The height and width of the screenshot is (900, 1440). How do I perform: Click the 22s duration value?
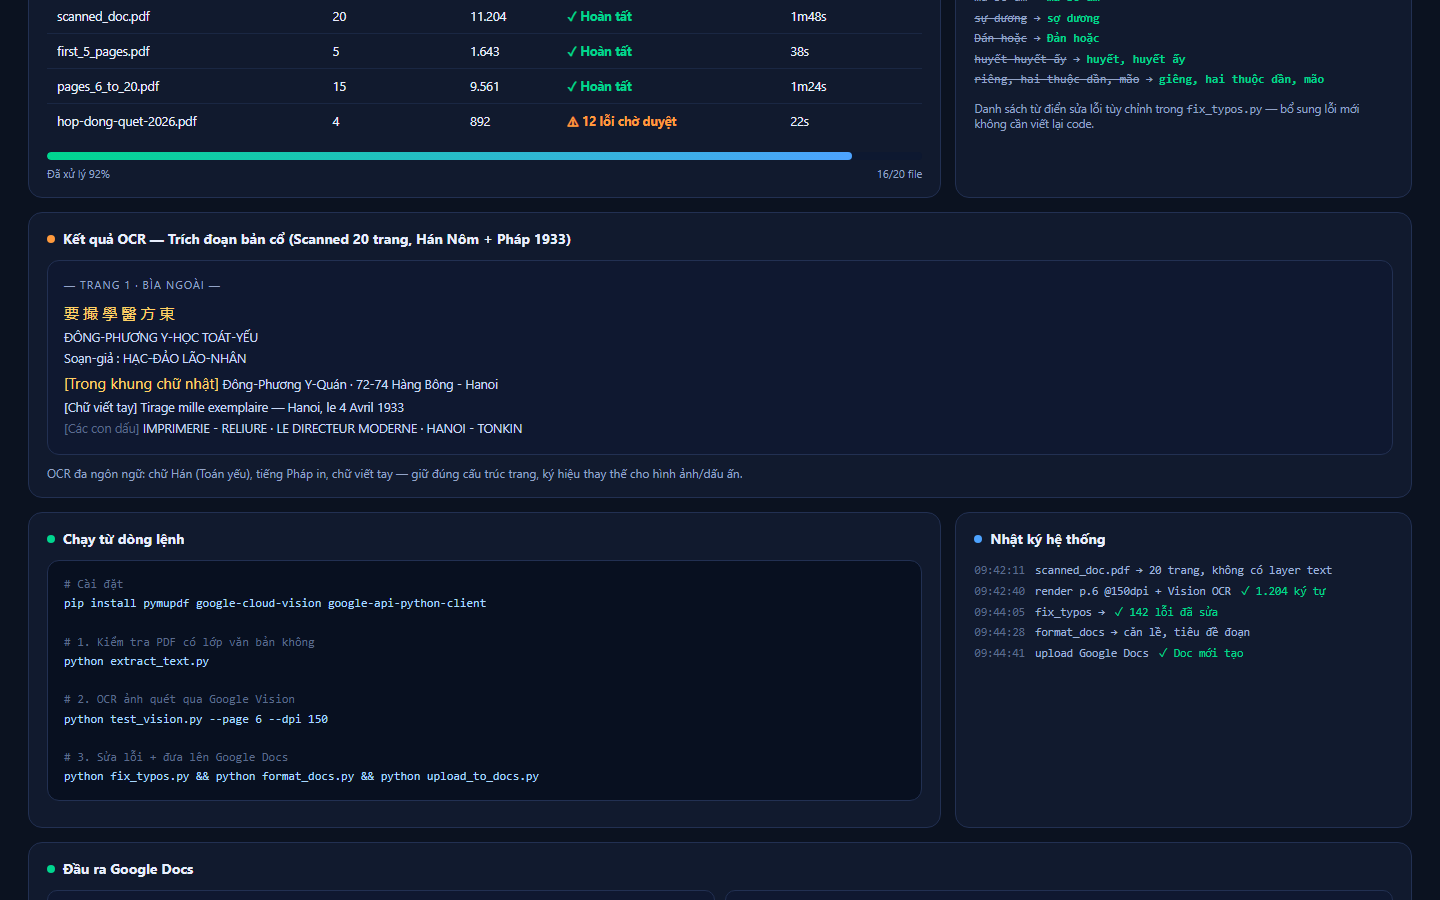coord(800,122)
